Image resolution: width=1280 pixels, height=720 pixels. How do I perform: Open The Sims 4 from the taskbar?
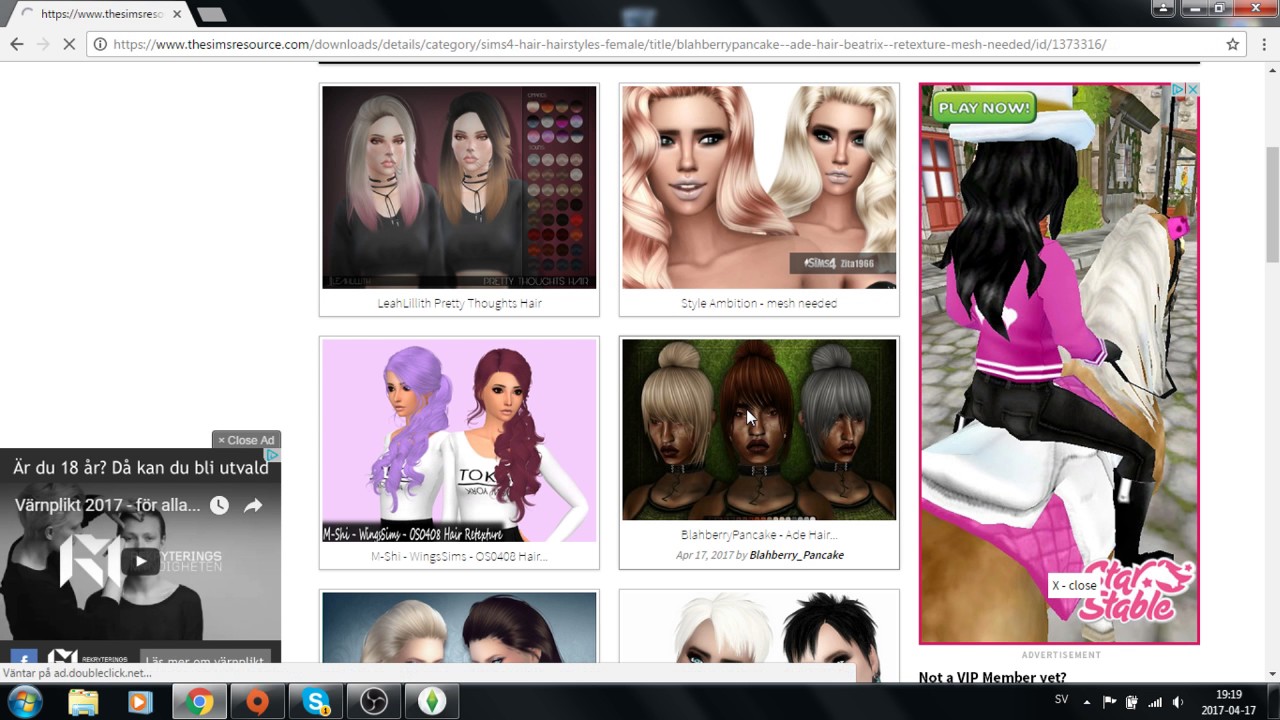(432, 702)
